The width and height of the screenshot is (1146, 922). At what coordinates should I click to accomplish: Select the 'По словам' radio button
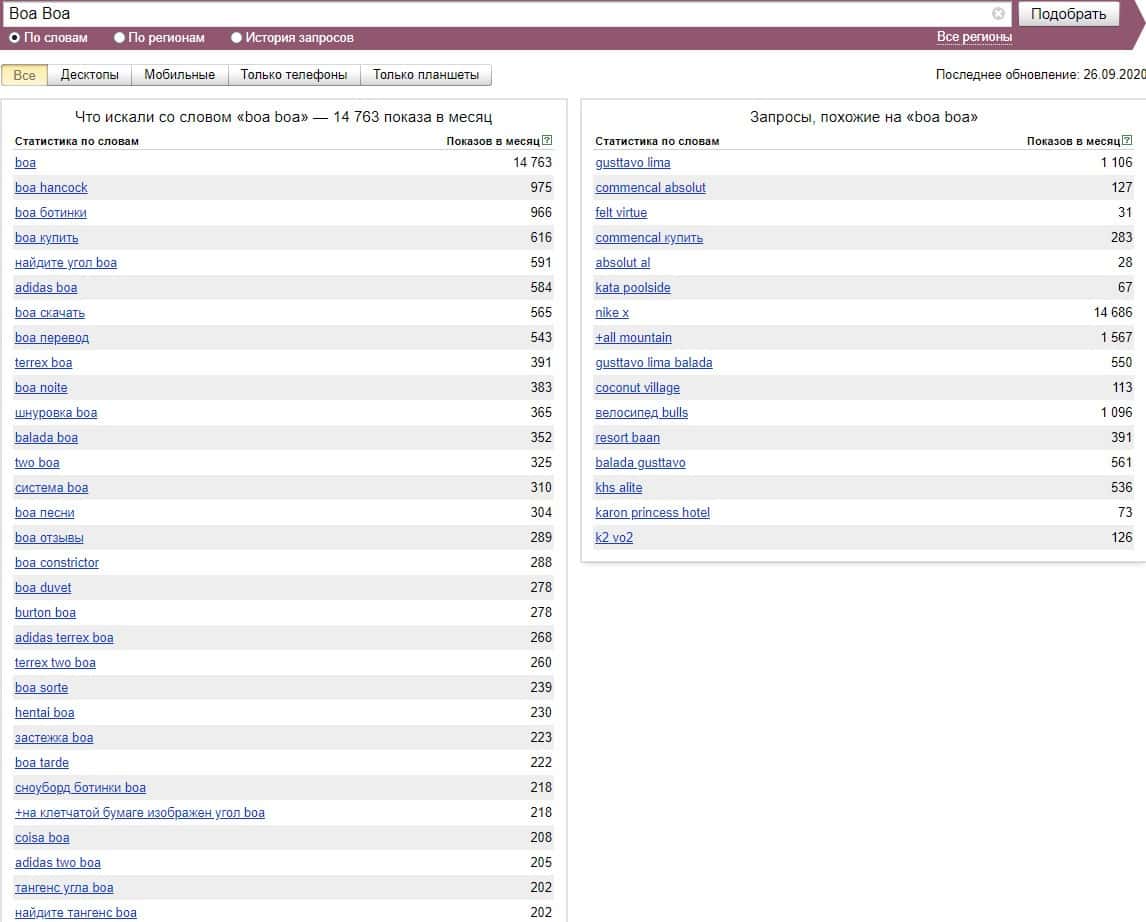[x=15, y=38]
